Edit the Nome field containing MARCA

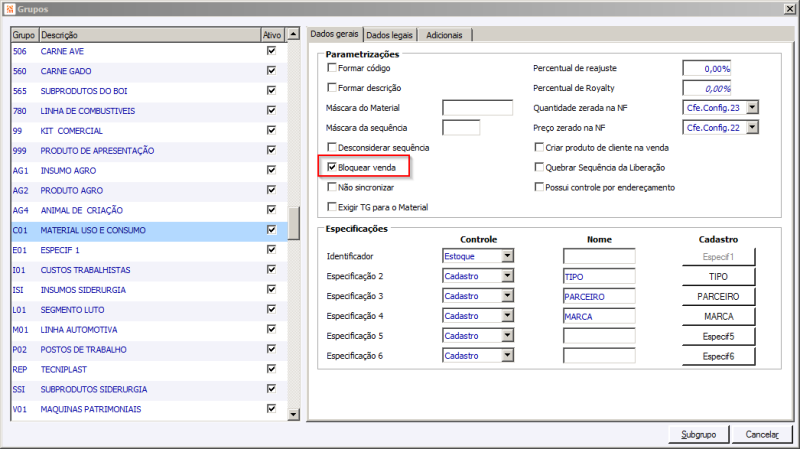(599, 316)
